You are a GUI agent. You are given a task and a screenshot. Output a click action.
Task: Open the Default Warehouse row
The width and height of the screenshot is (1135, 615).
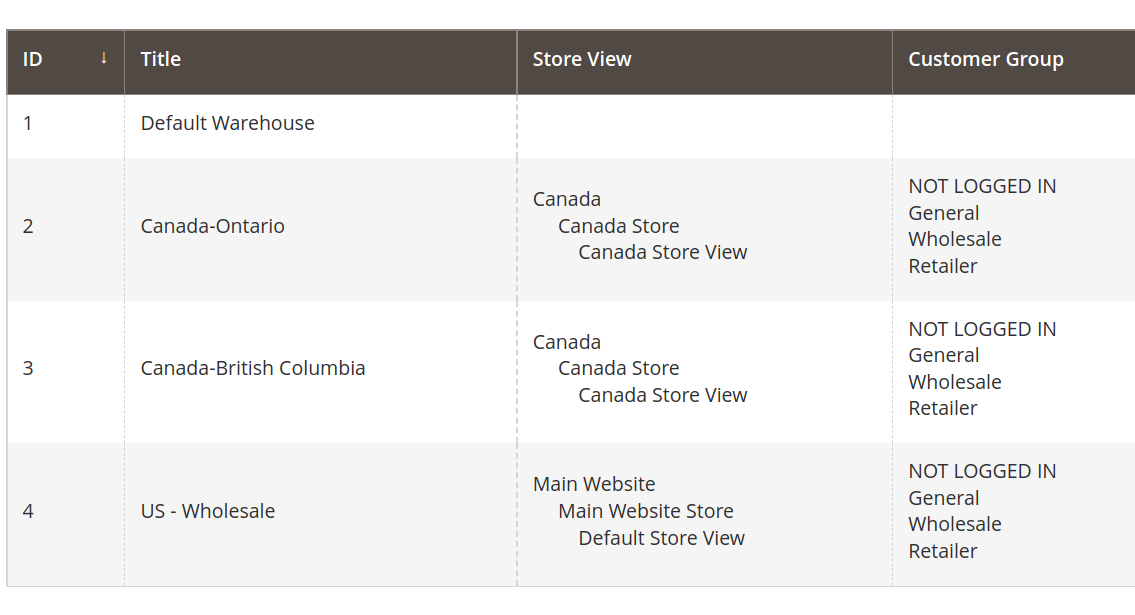click(x=571, y=126)
